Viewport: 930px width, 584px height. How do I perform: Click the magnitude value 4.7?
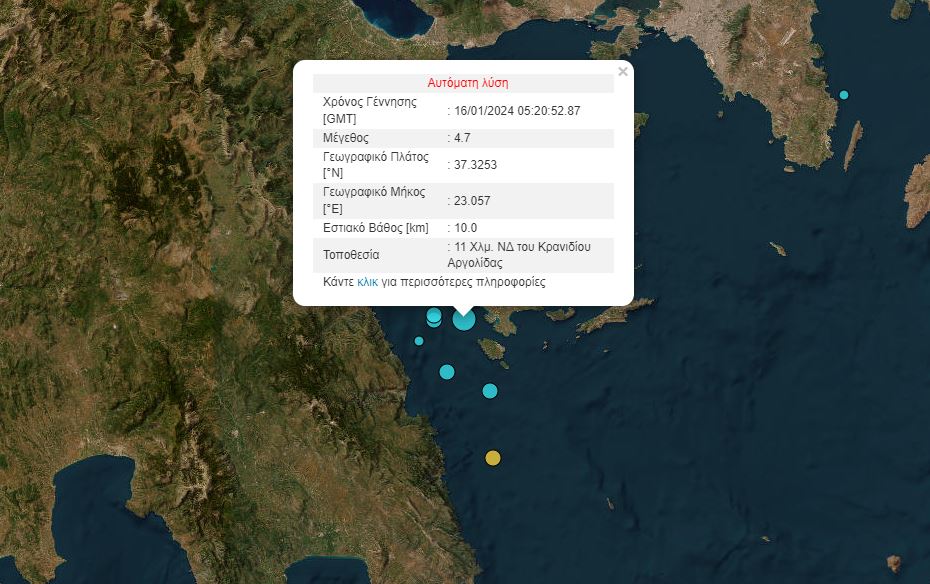click(x=461, y=138)
